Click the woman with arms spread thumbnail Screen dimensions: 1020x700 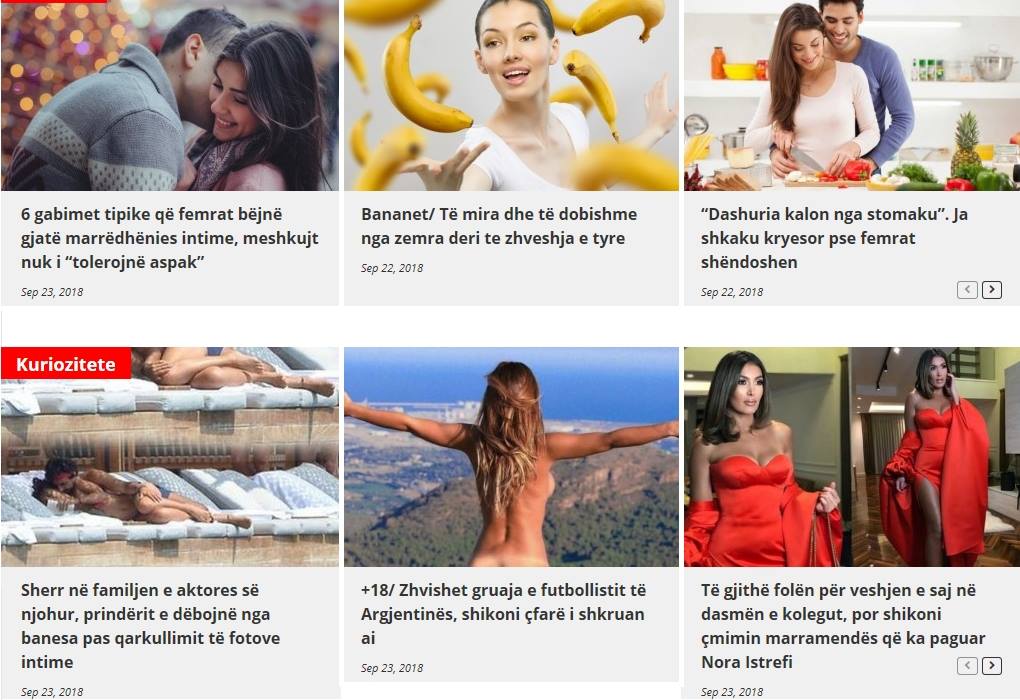tap(511, 457)
